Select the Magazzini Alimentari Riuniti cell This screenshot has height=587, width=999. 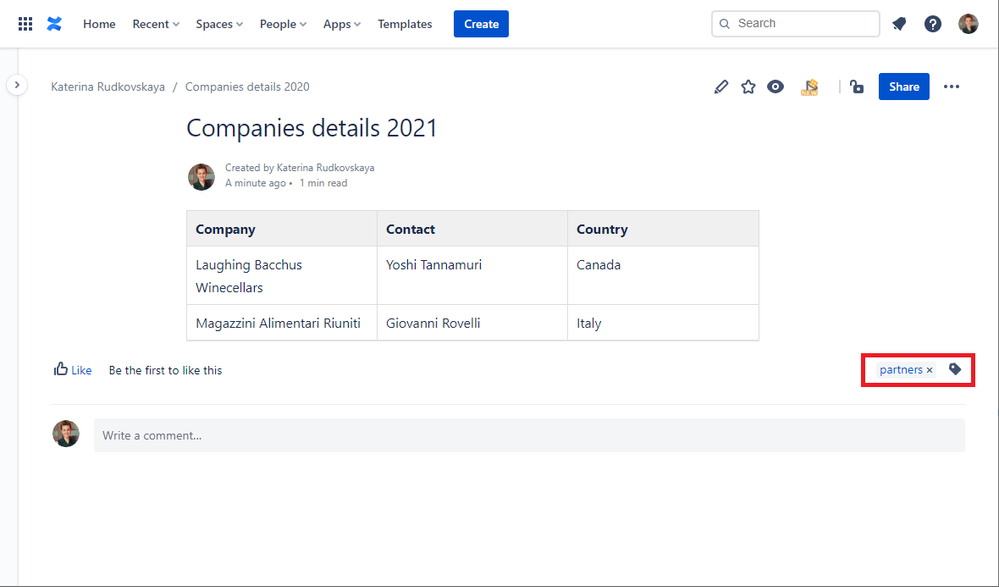[282, 323]
